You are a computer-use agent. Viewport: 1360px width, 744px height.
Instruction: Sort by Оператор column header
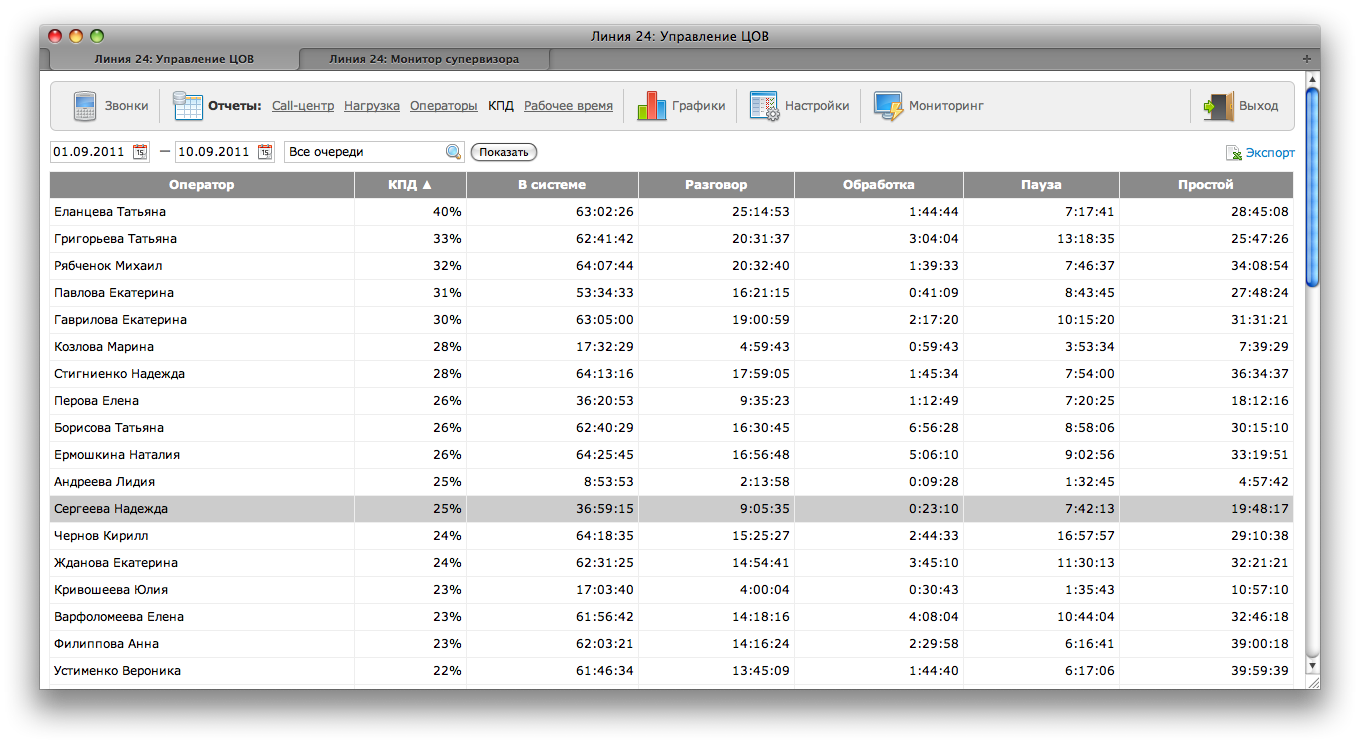[x=201, y=185]
